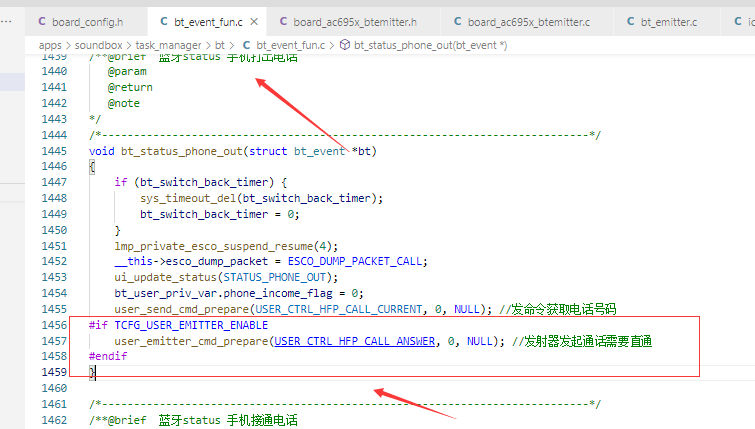This screenshot has height=429, width=755.
Task: Open the board_ac695x_btemitter.h tab
Action: 355,22
